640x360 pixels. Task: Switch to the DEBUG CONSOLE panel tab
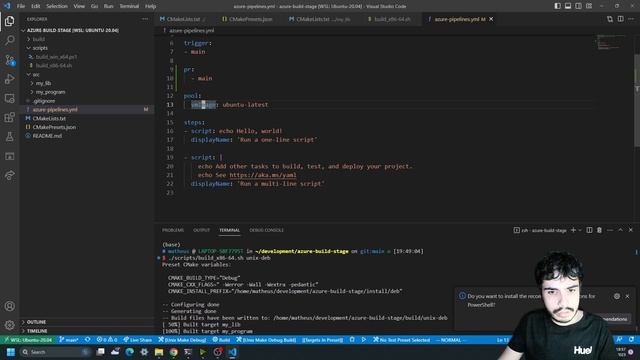267,230
